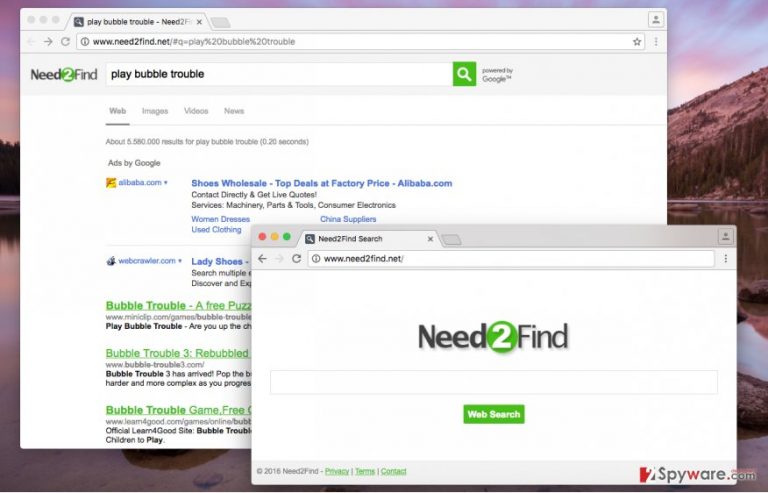
Task: Open the Contact footer link
Action: point(394,471)
